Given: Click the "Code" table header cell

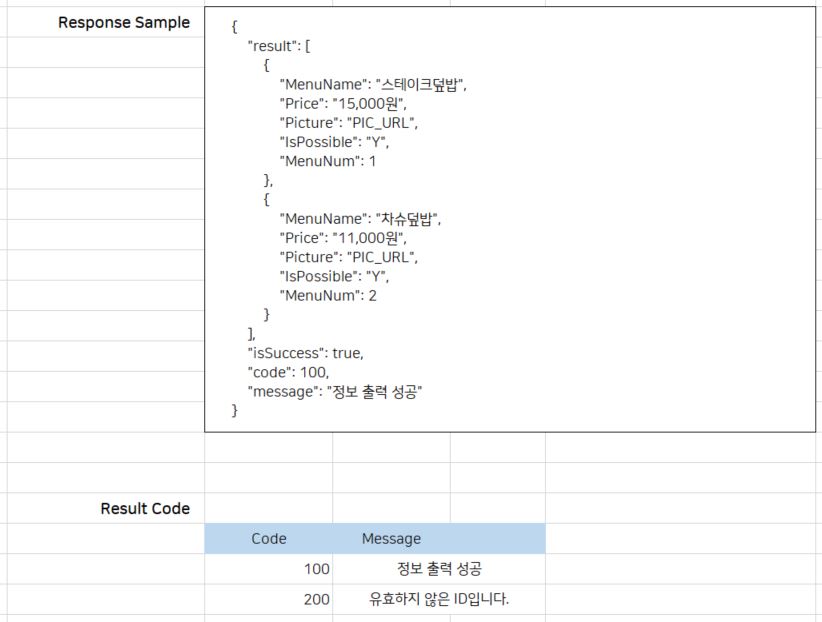Looking at the screenshot, I should tap(268, 539).
